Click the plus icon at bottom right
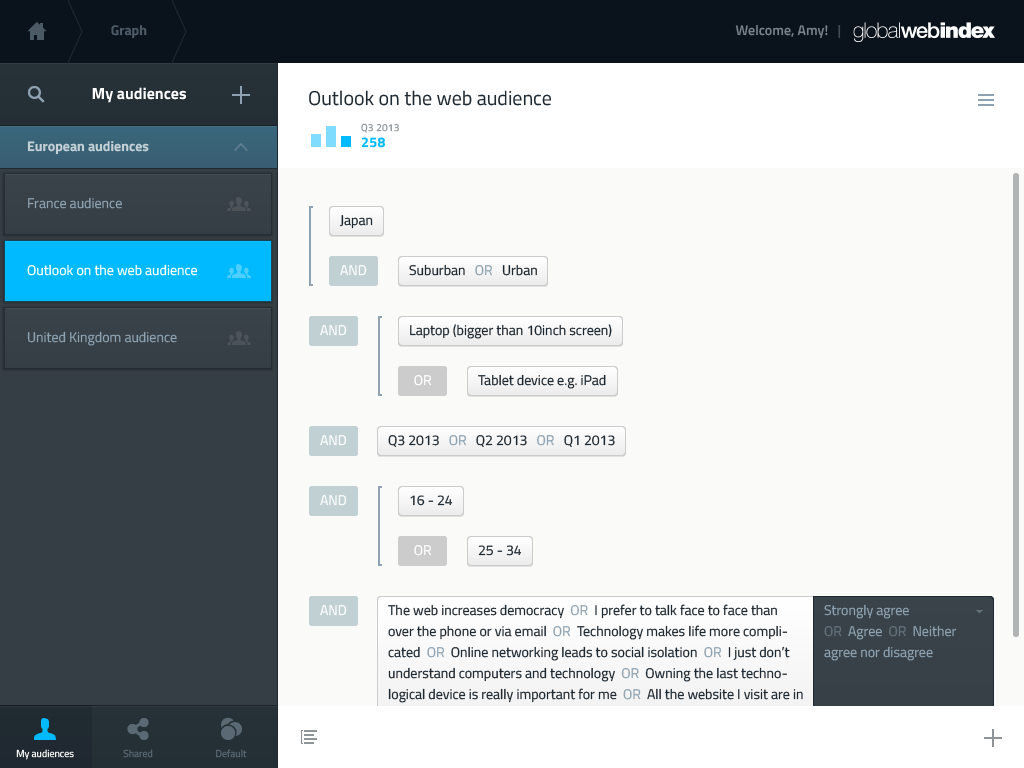Screen dimensions: 1024x768 click(x=992, y=738)
